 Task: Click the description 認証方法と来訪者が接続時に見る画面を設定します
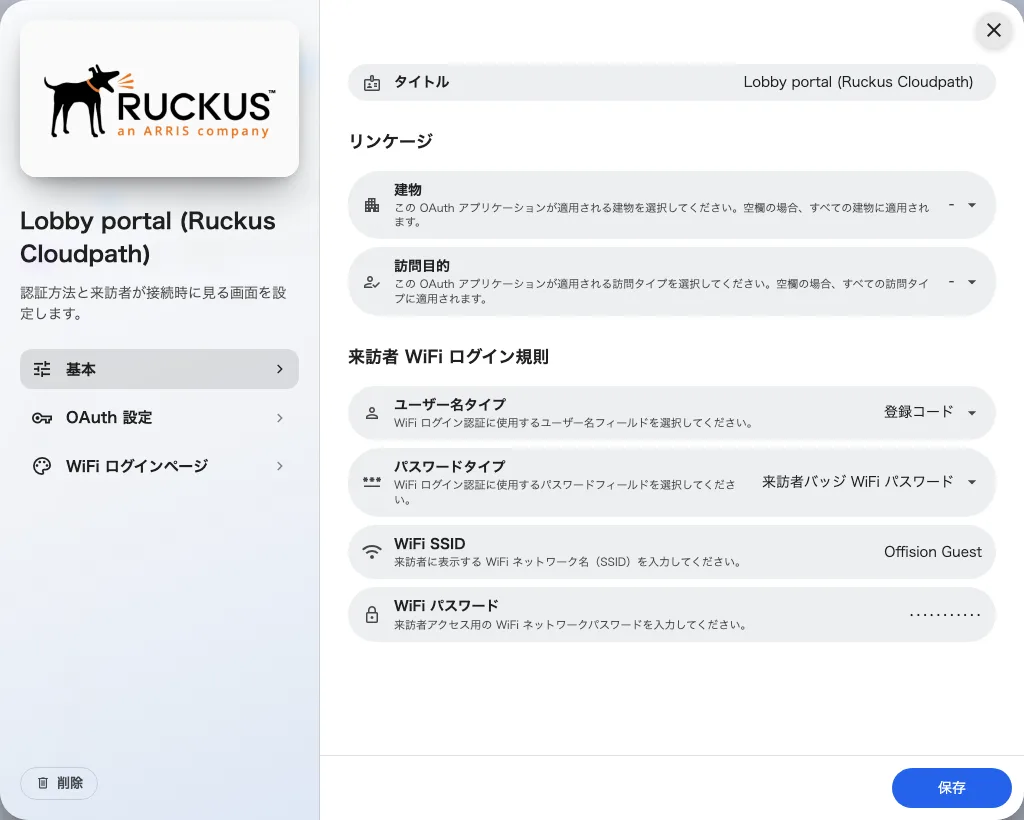click(x=153, y=303)
